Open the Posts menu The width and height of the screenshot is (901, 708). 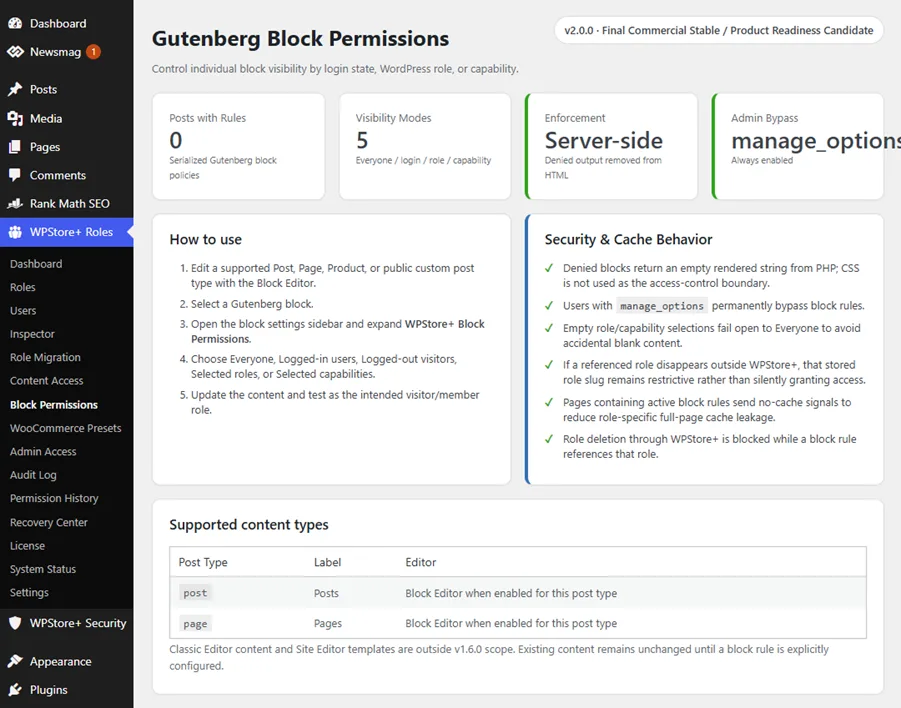[67, 89]
